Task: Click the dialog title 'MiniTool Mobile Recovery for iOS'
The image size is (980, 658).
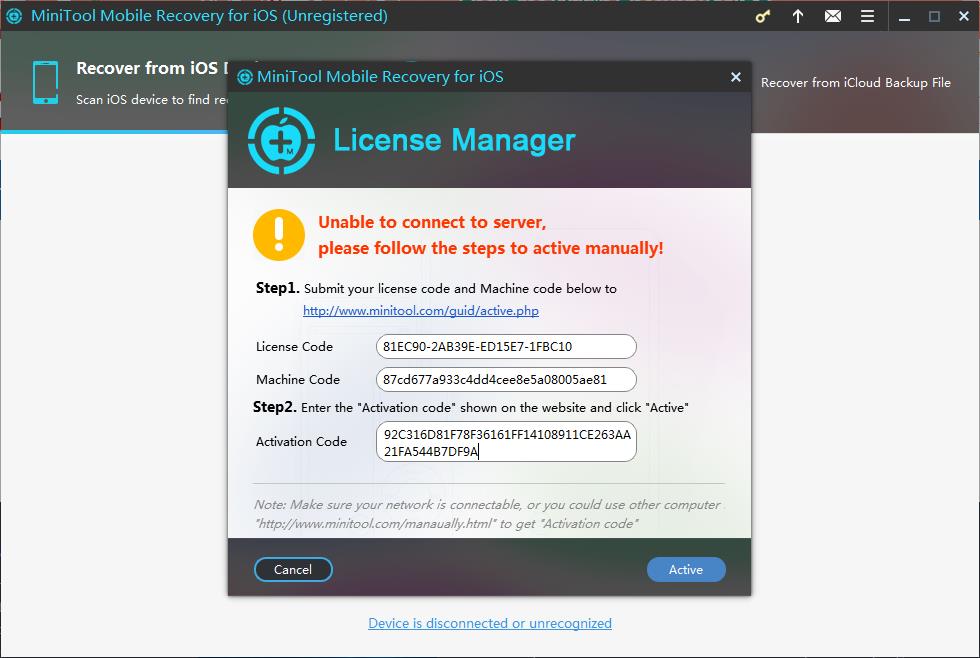Action: point(380,77)
